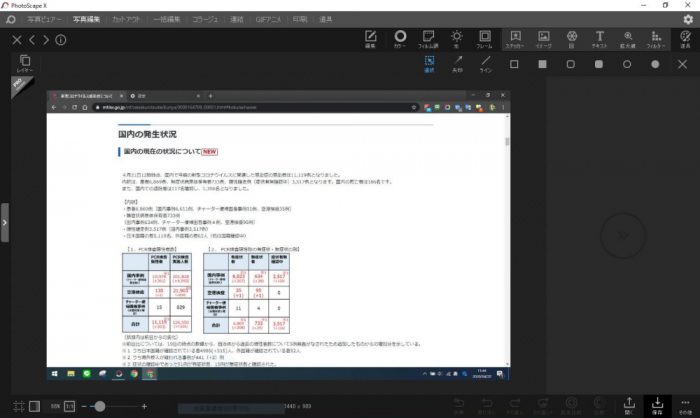Viewport: 700px width, 418px height.
Task: Set zoom to 1:1 actual size
Action: pyautogui.click(x=70, y=406)
